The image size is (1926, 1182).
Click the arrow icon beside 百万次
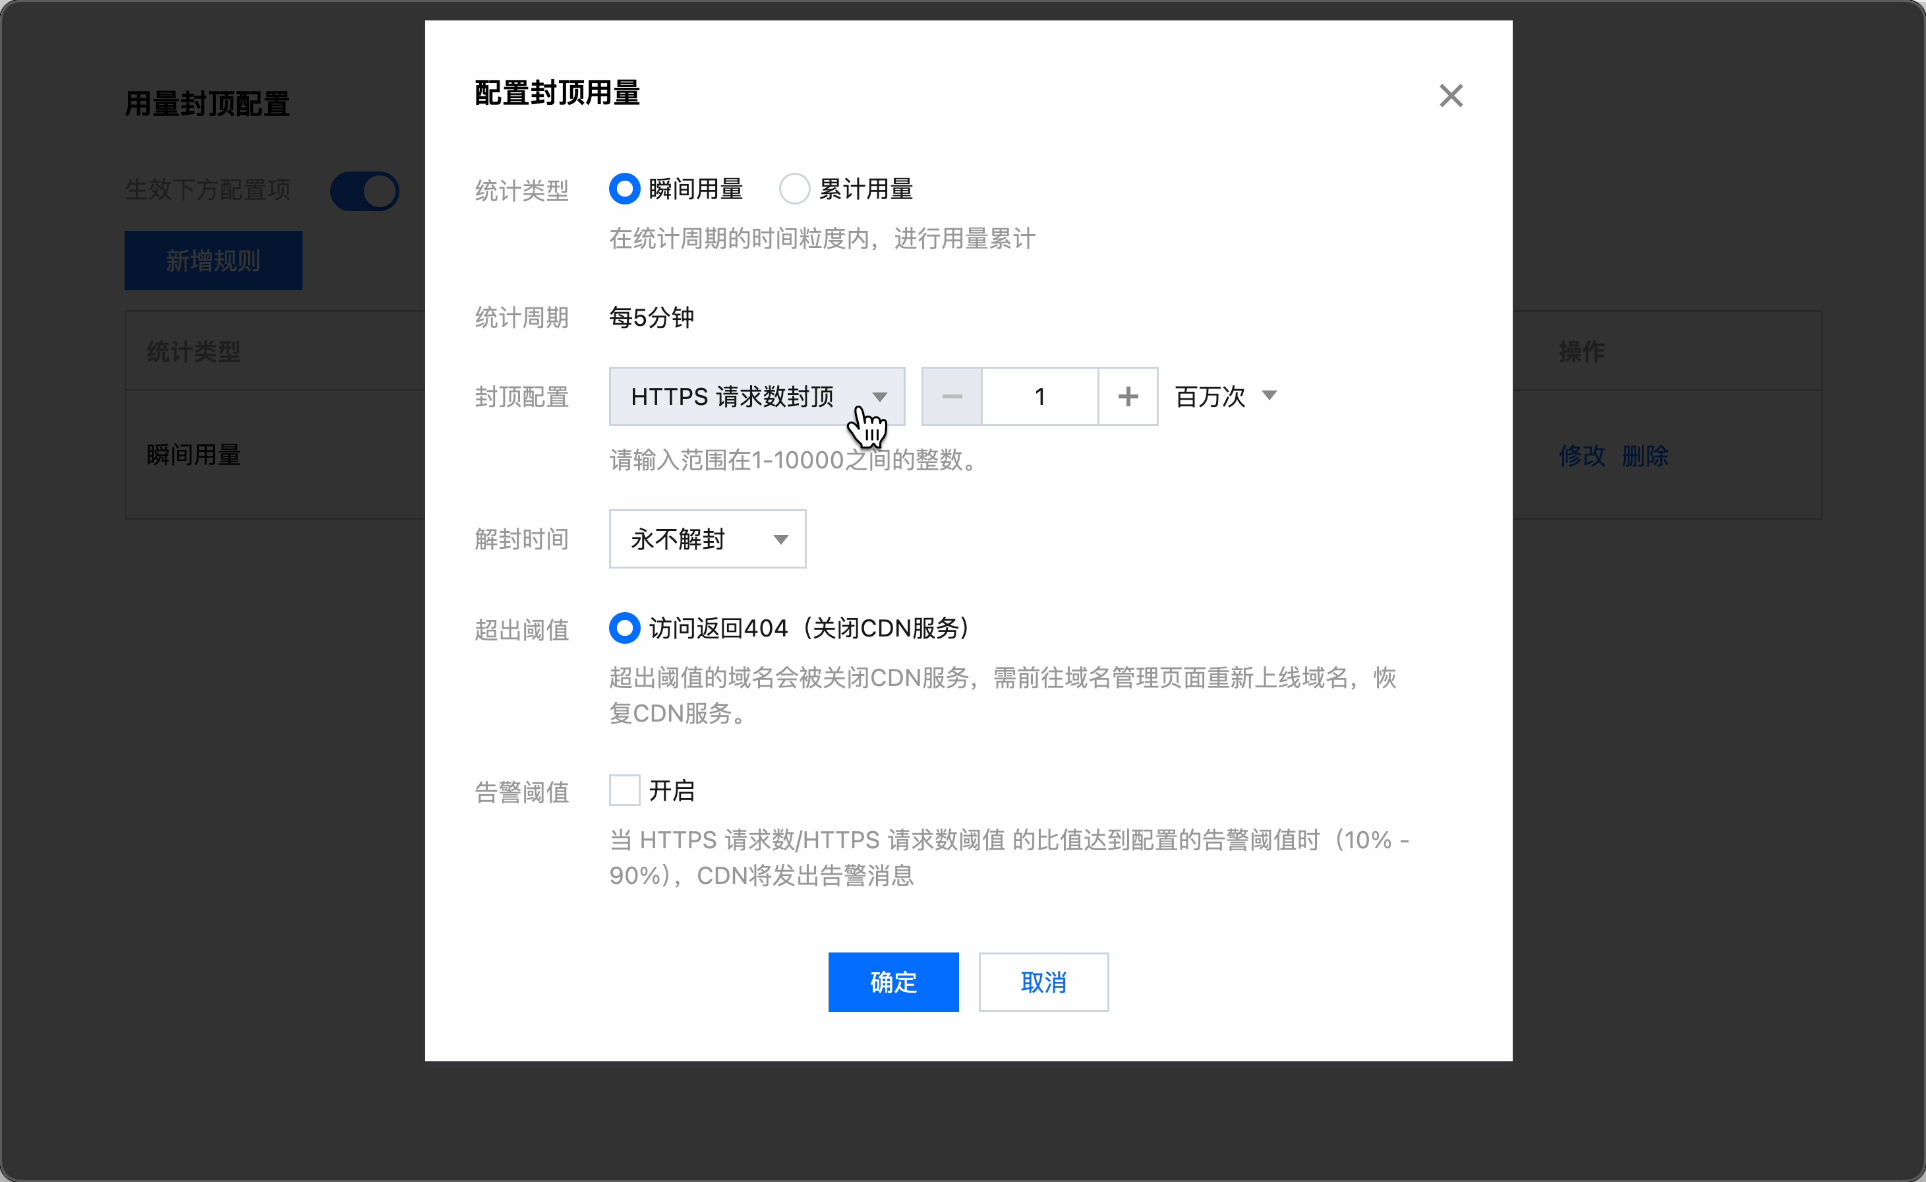1270,396
